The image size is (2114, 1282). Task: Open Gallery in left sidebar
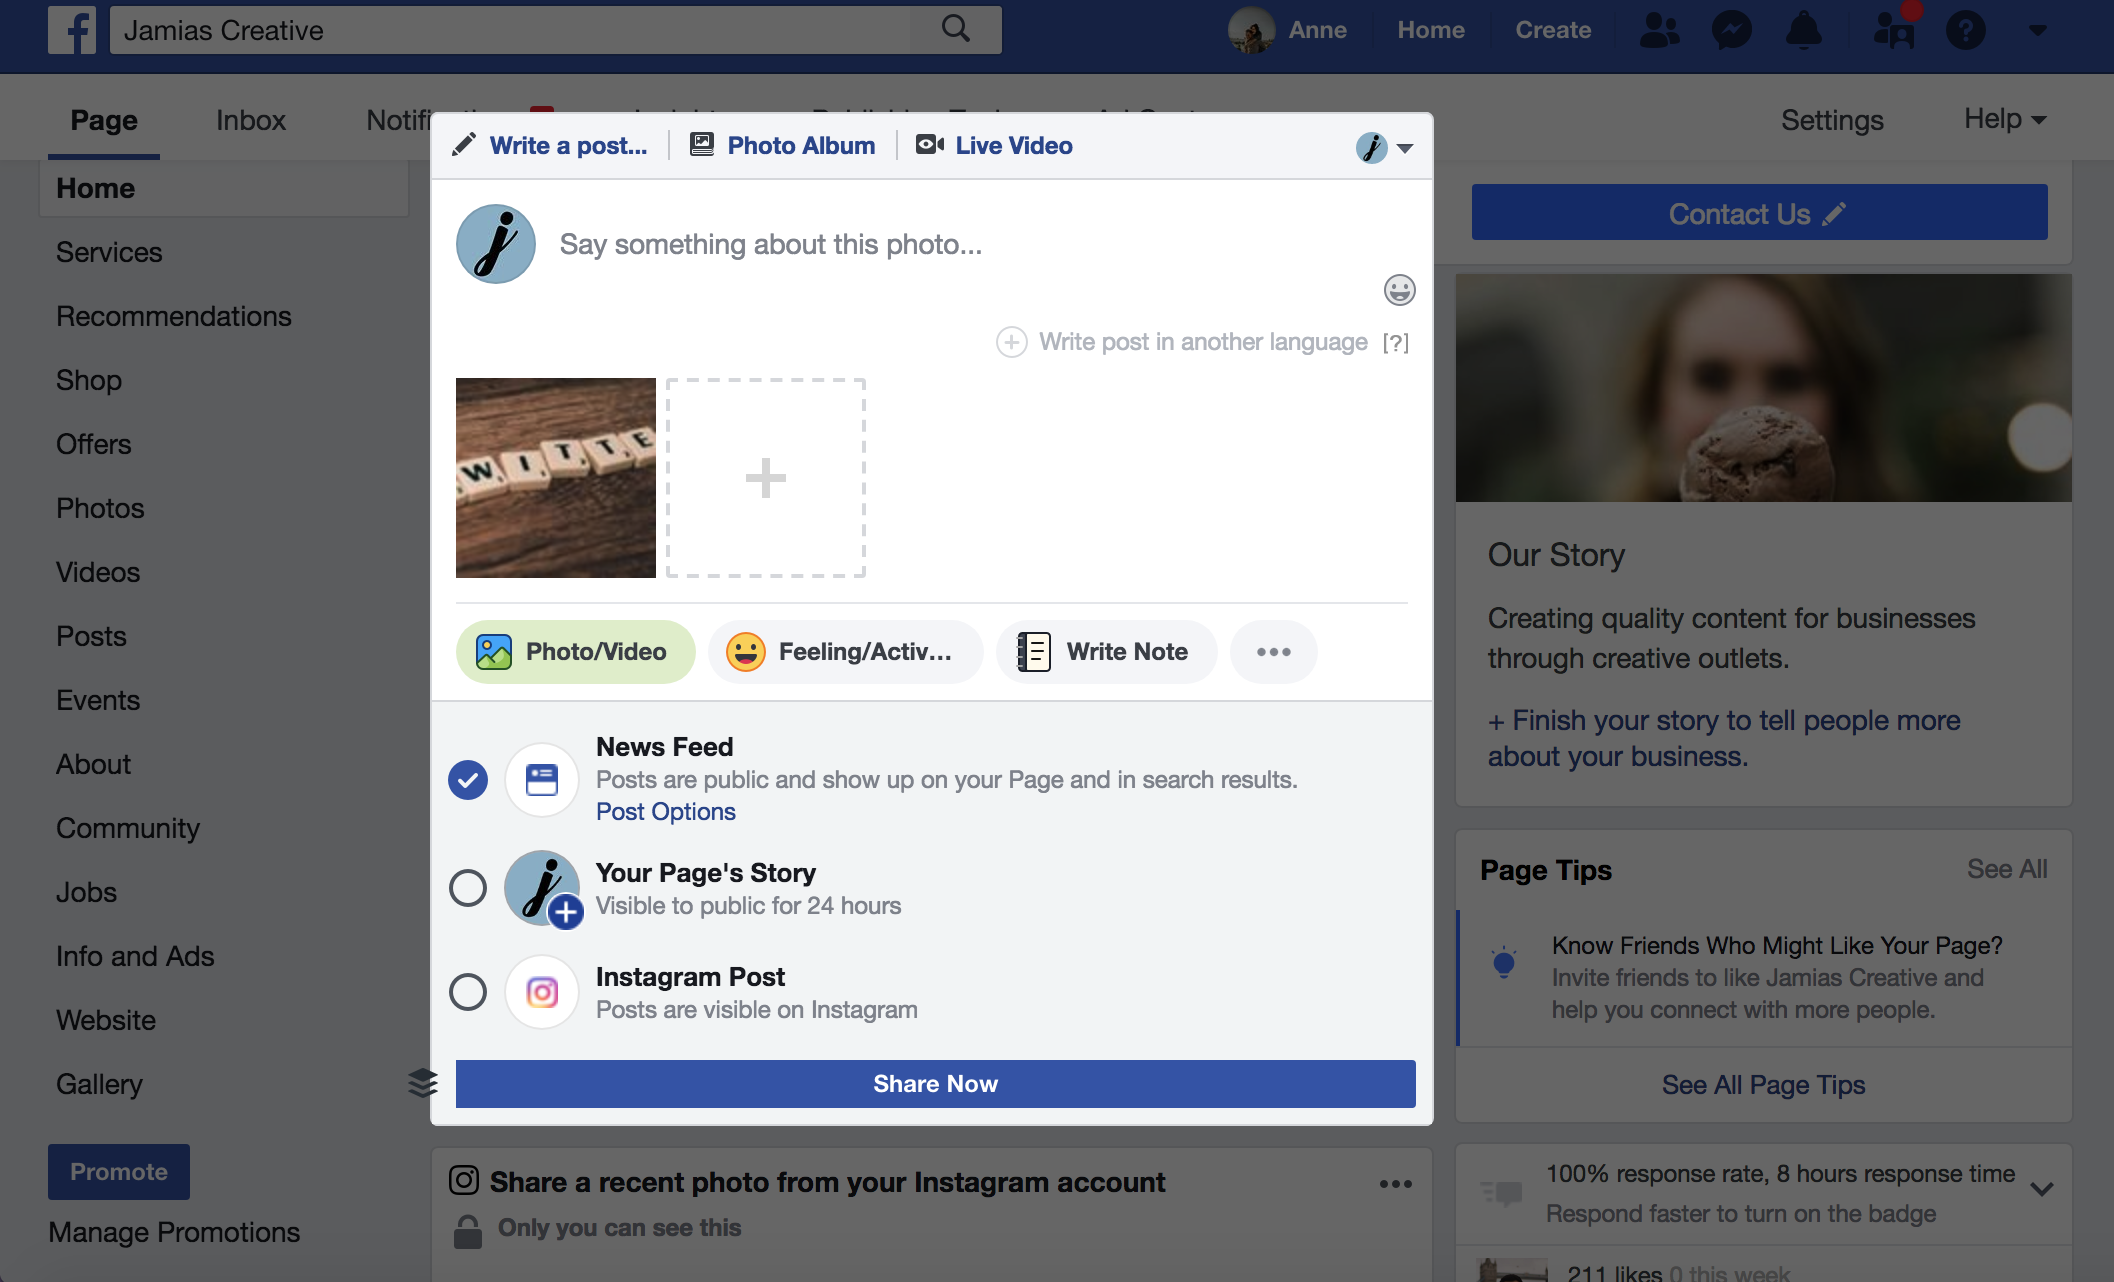(x=99, y=1084)
